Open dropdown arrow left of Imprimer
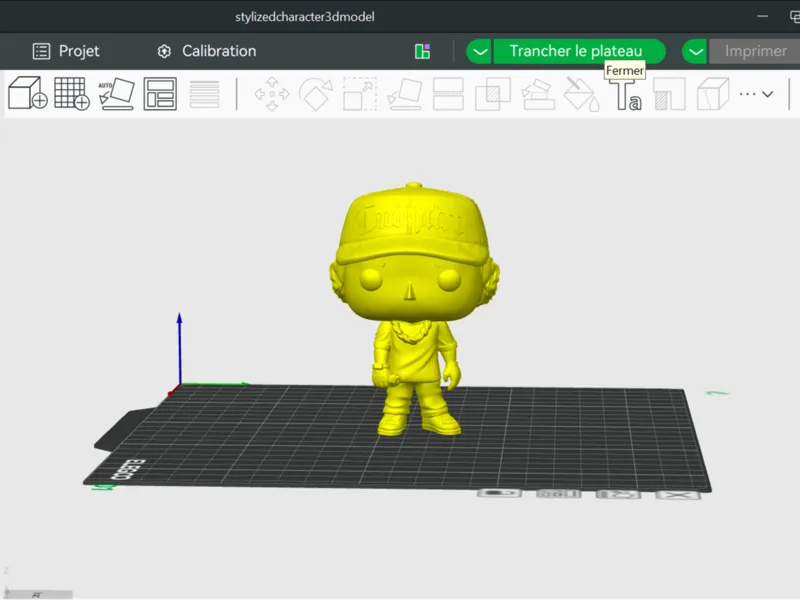Screen dimensions: 800x600 point(695,52)
